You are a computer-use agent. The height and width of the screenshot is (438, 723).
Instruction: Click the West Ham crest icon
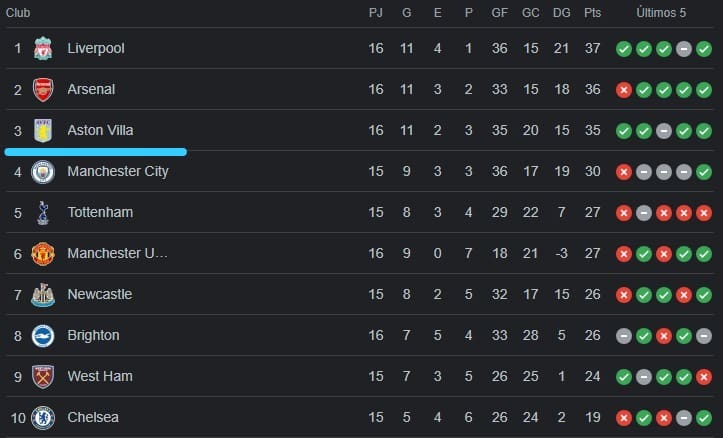[x=42, y=376]
